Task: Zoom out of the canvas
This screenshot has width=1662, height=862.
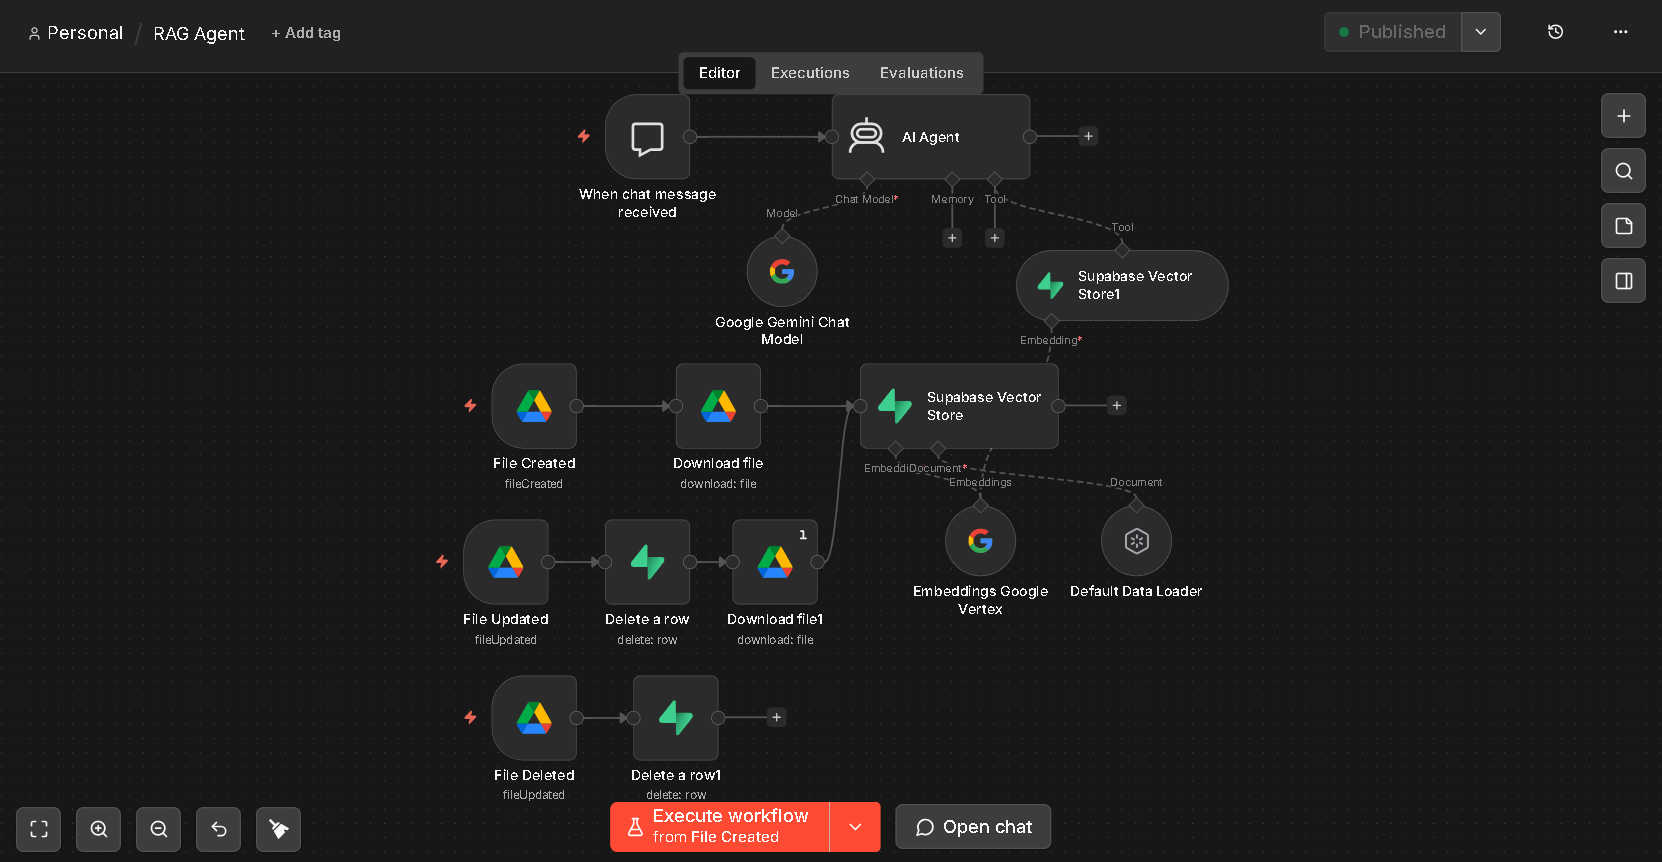Action: (159, 829)
